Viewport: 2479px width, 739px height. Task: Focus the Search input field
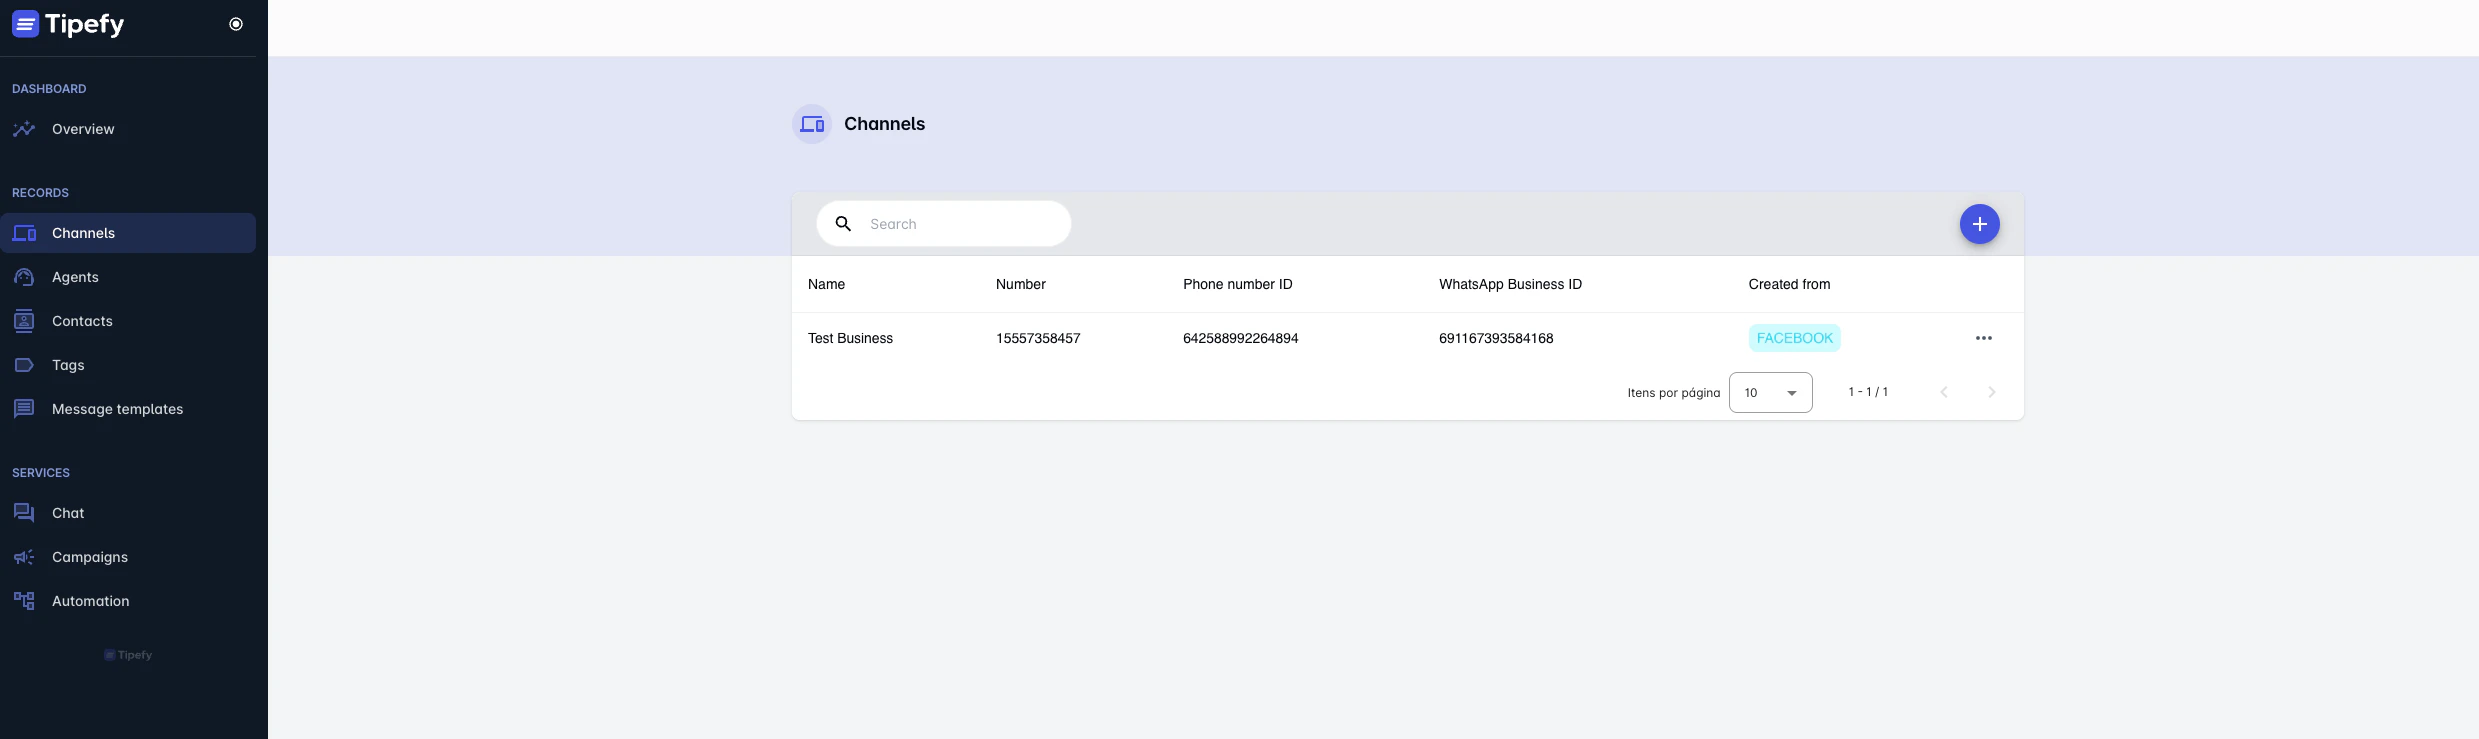coord(944,224)
